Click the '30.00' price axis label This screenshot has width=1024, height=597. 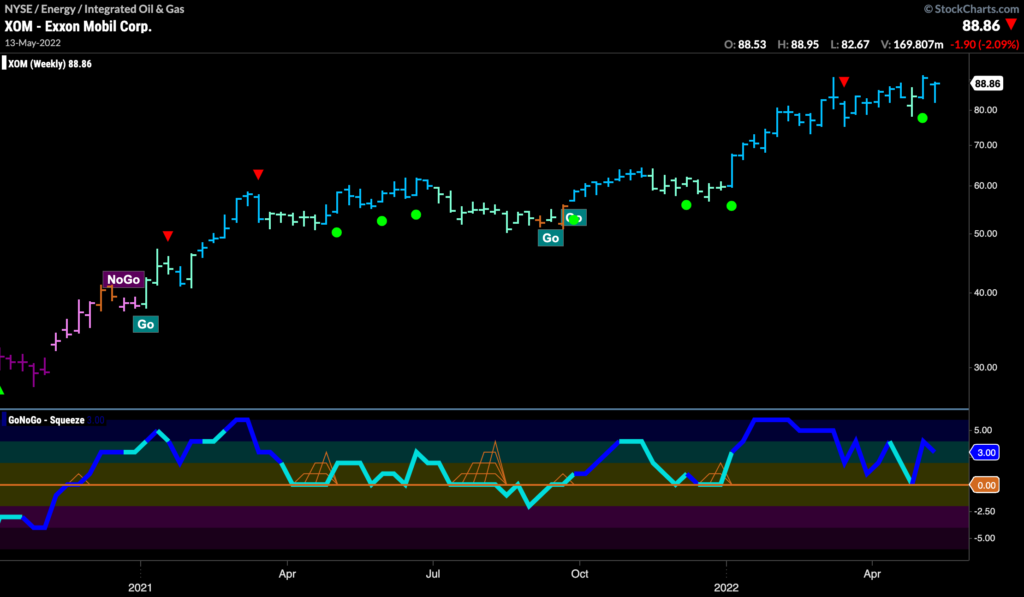coord(985,367)
